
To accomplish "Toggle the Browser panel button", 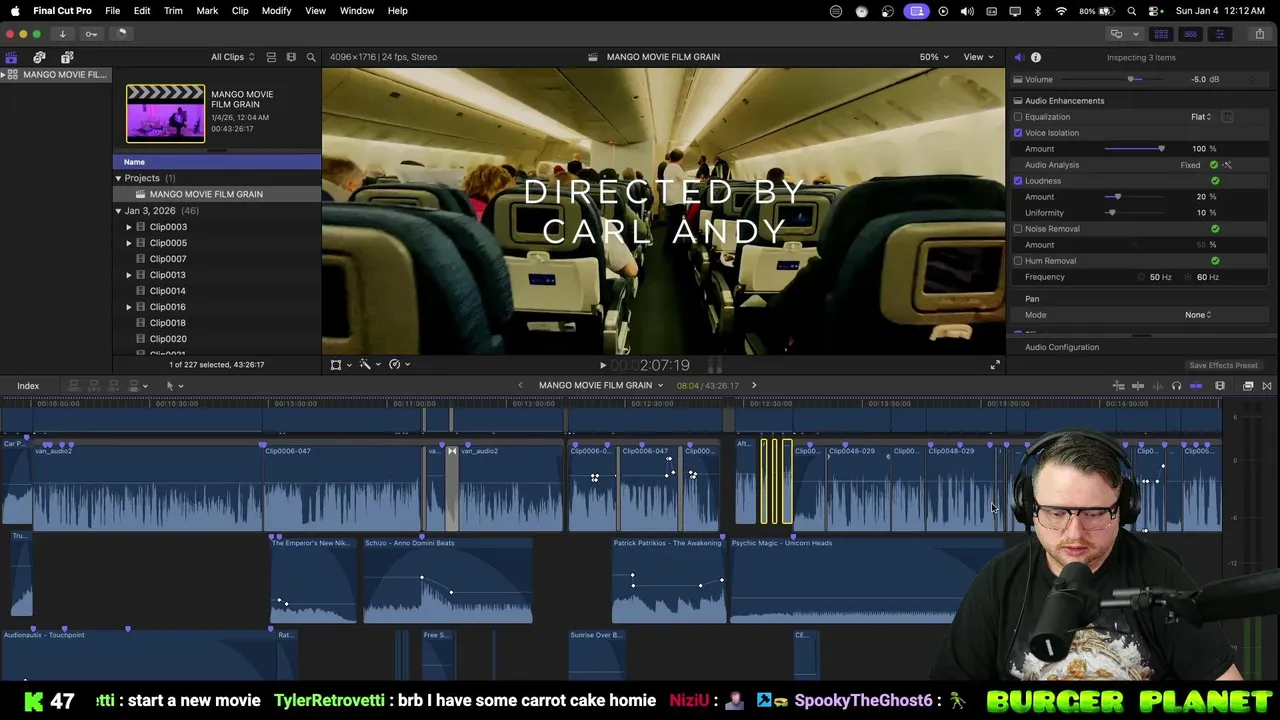I will (1161, 33).
